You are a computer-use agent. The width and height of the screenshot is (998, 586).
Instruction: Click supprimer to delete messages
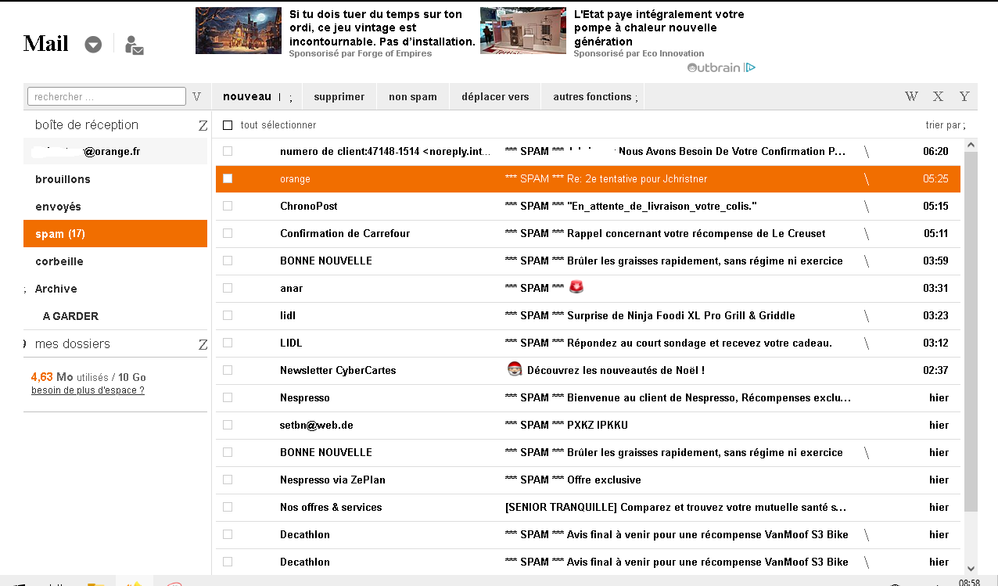339,97
